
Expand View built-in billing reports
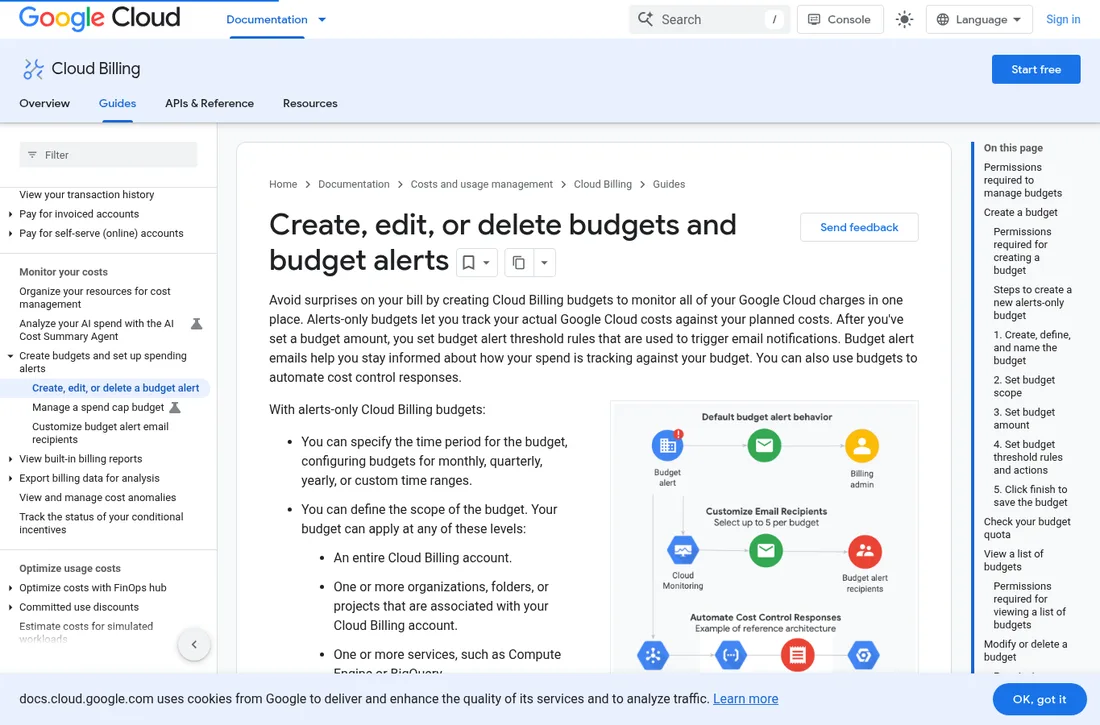[10, 459]
